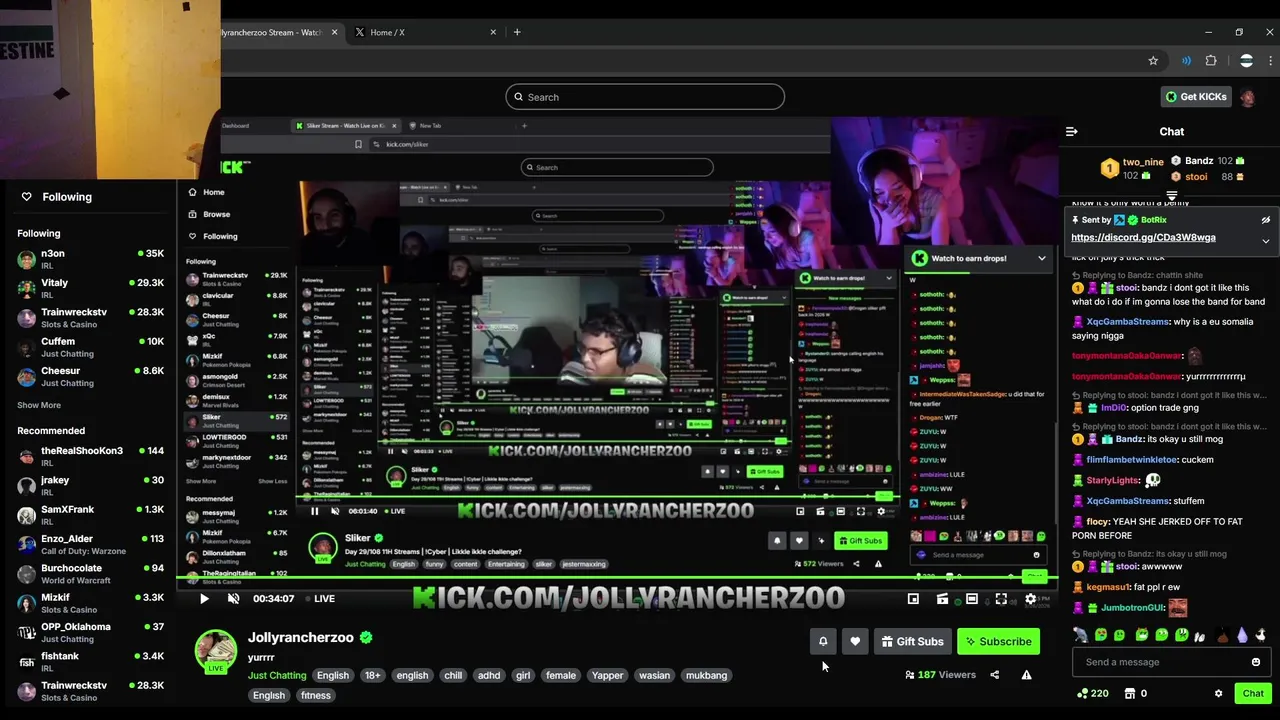Image resolution: width=1280 pixels, height=720 pixels.
Task: Open Vitaly's channel in sidebar
Action: tap(90, 289)
